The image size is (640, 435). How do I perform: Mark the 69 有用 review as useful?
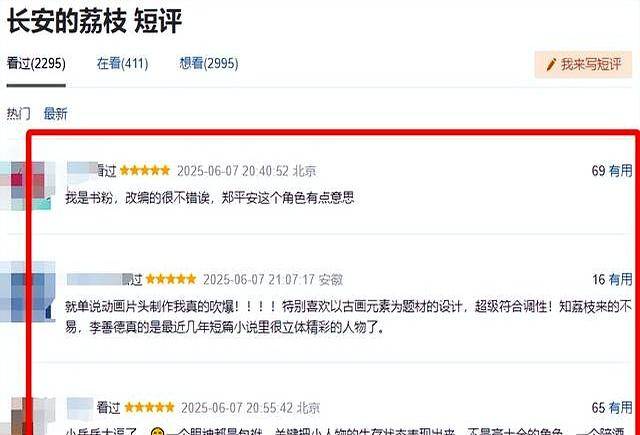[620, 171]
